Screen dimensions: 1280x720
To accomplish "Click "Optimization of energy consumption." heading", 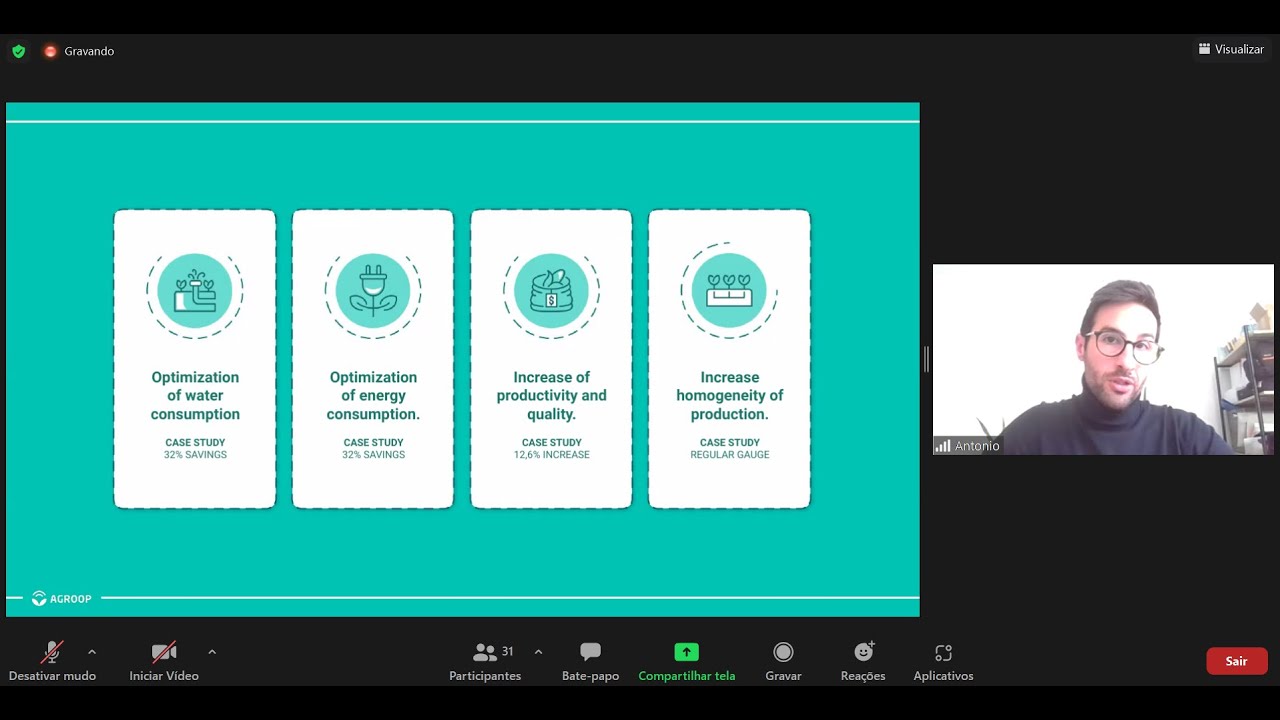I will (373, 396).
